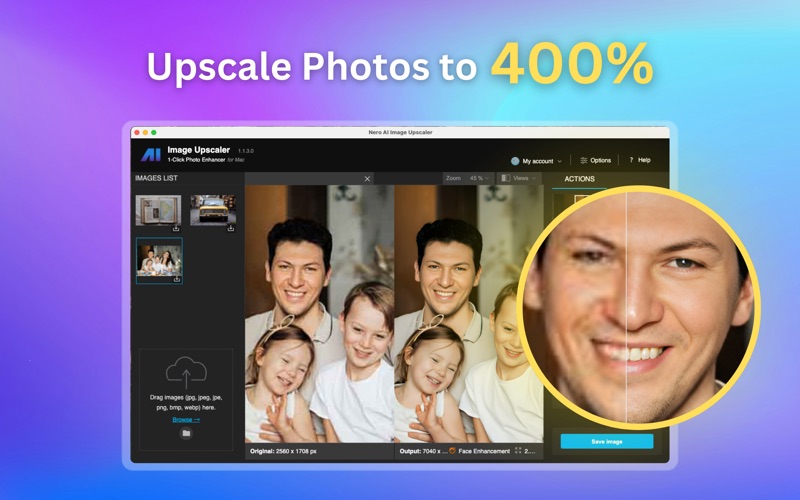Image resolution: width=800 pixels, height=500 pixels.
Task: Follow the Browse link
Action: point(185,419)
